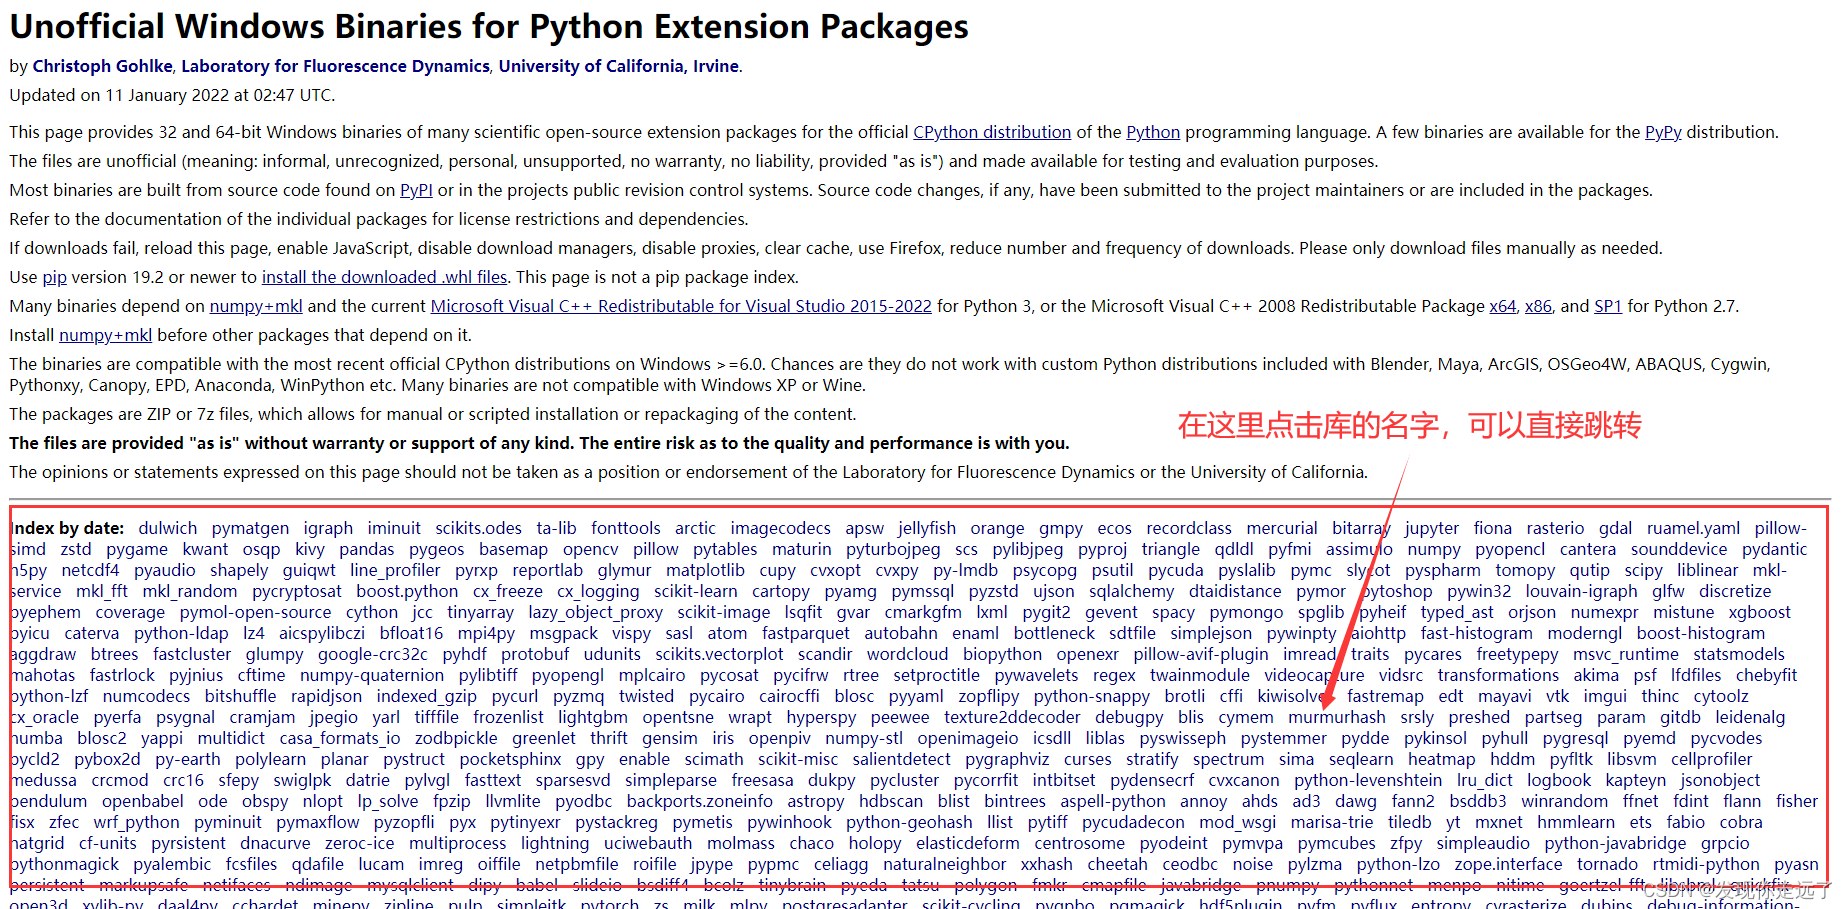Go to the scikits.odes package

(x=478, y=528)
